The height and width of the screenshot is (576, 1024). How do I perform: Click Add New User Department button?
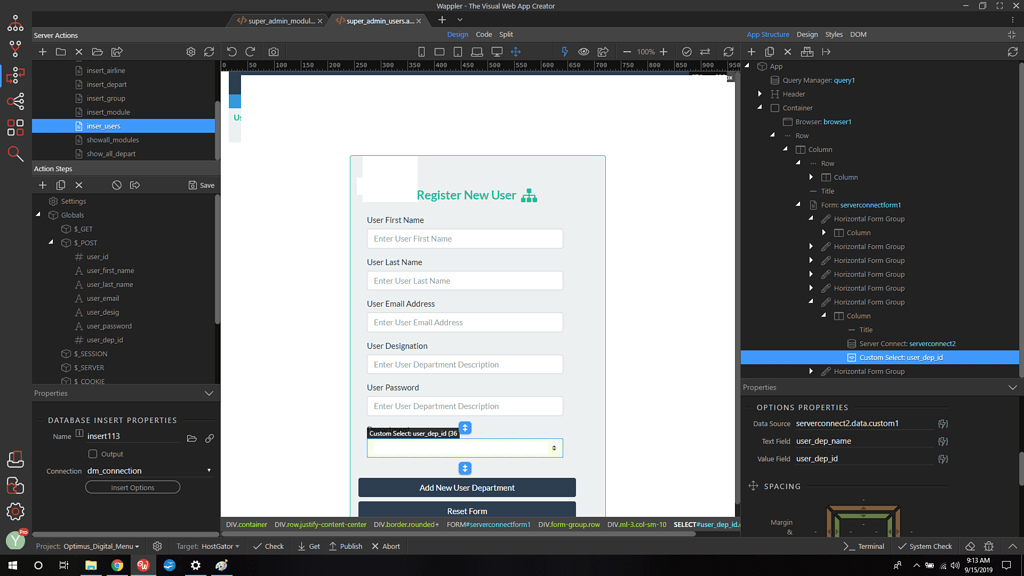(467, 488)
